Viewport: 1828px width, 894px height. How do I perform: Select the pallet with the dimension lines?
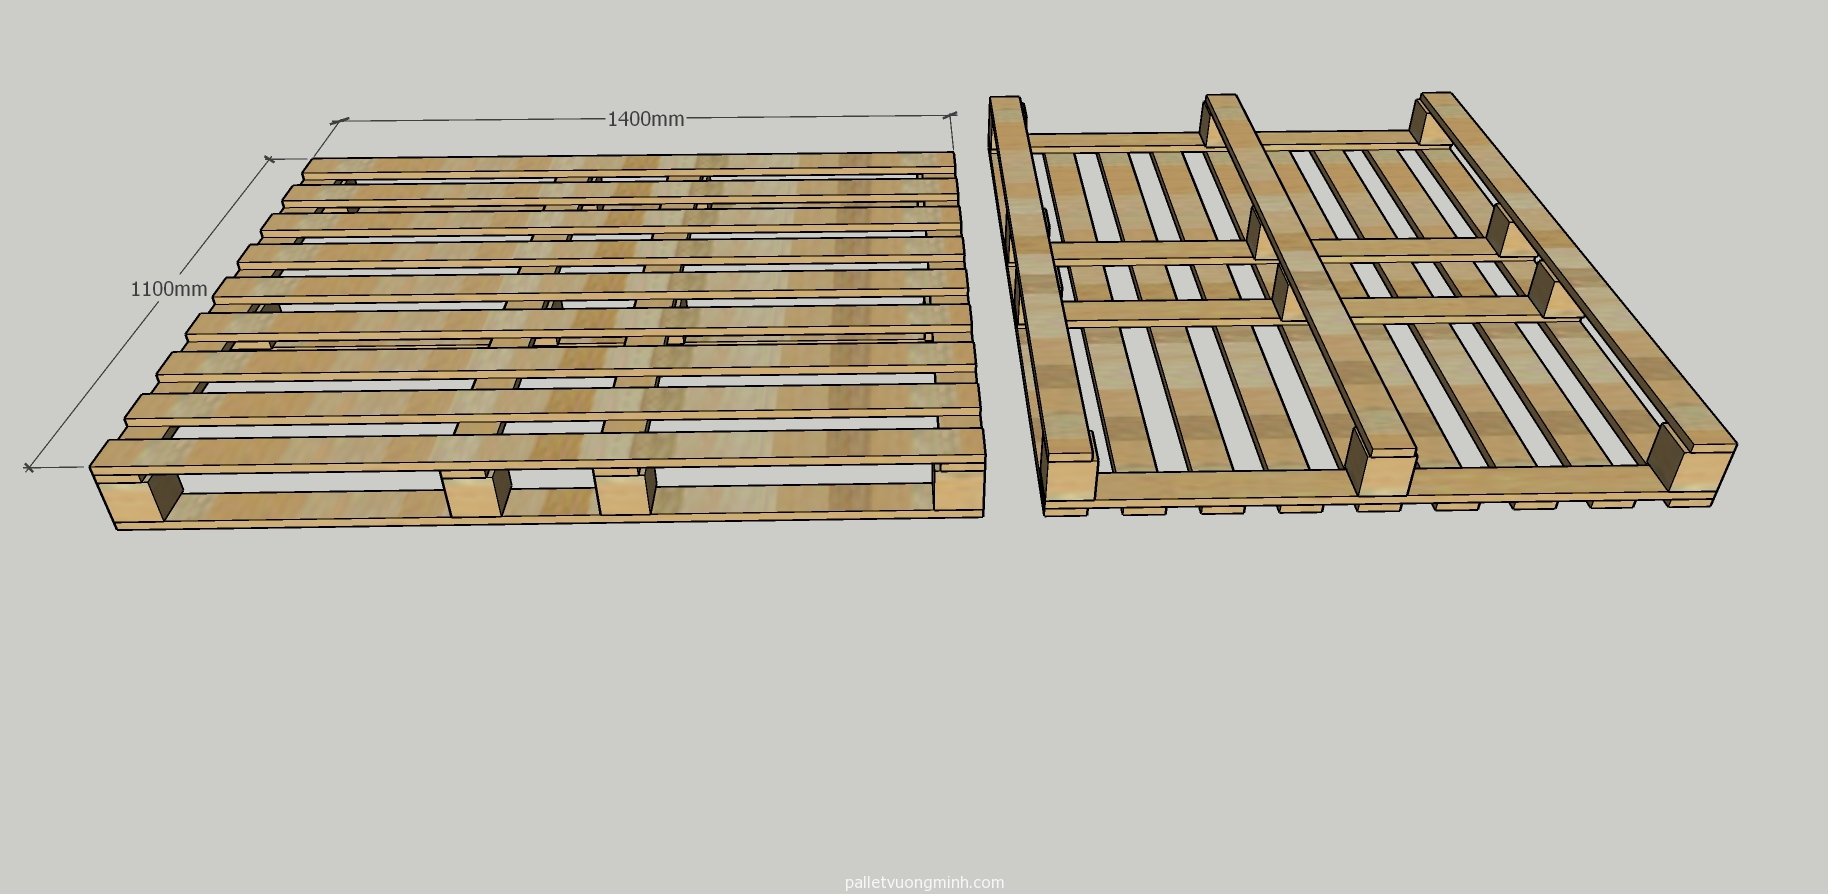tap(539, 340)
